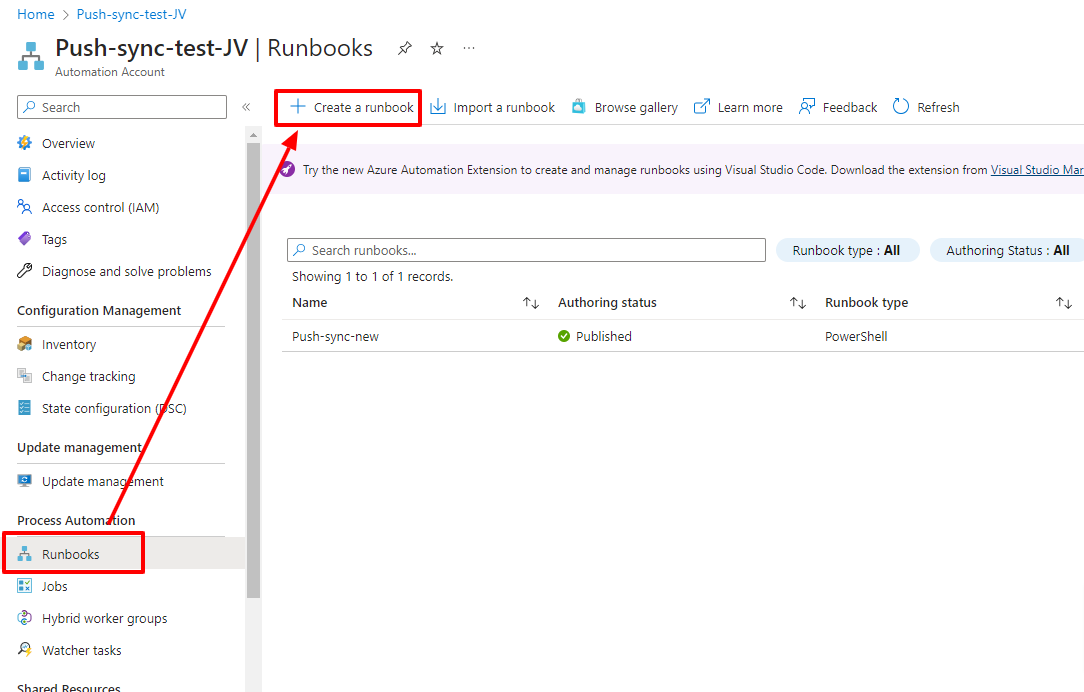Click the Search runbooks field
Viewport: 1084px width, 692px height.
(526, 250)
